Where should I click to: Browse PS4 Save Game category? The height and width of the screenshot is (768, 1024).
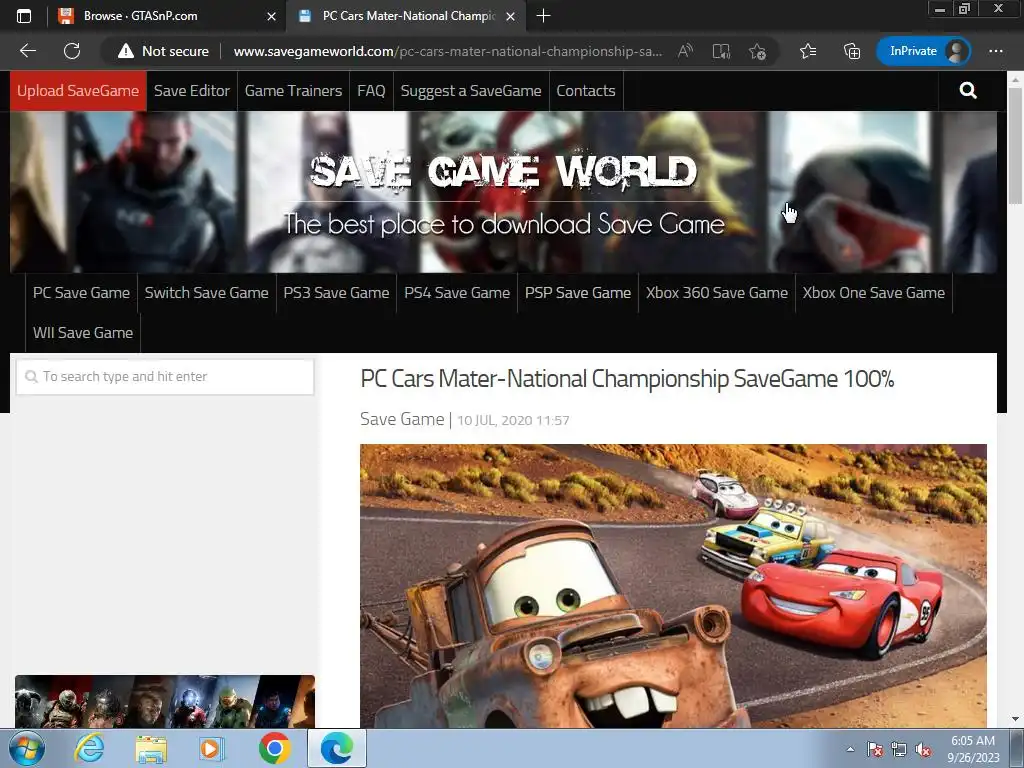pos(457,293)
